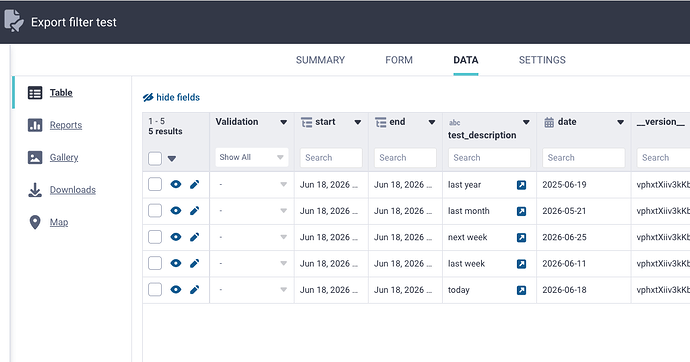Open the bulk-select arrow next to header checkbox
690x362 pixels.
click(x=172, y=159)
